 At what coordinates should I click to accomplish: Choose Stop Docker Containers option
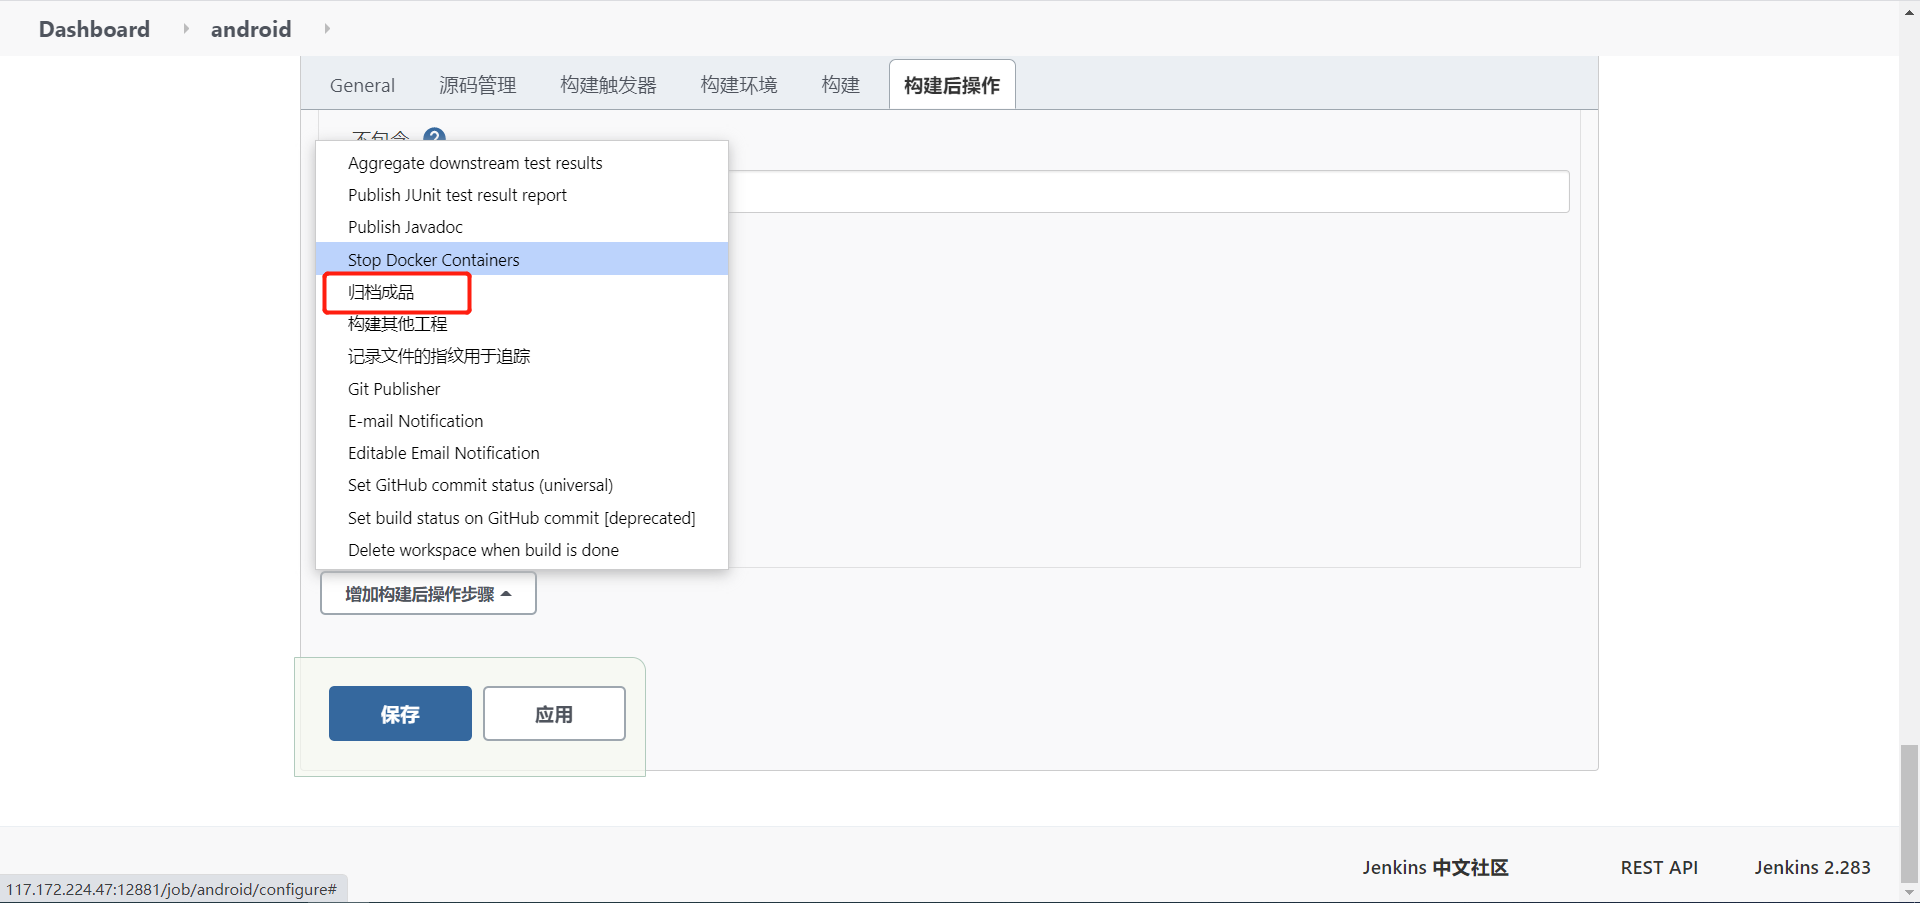pyautogui.click(x=522, y=259)
